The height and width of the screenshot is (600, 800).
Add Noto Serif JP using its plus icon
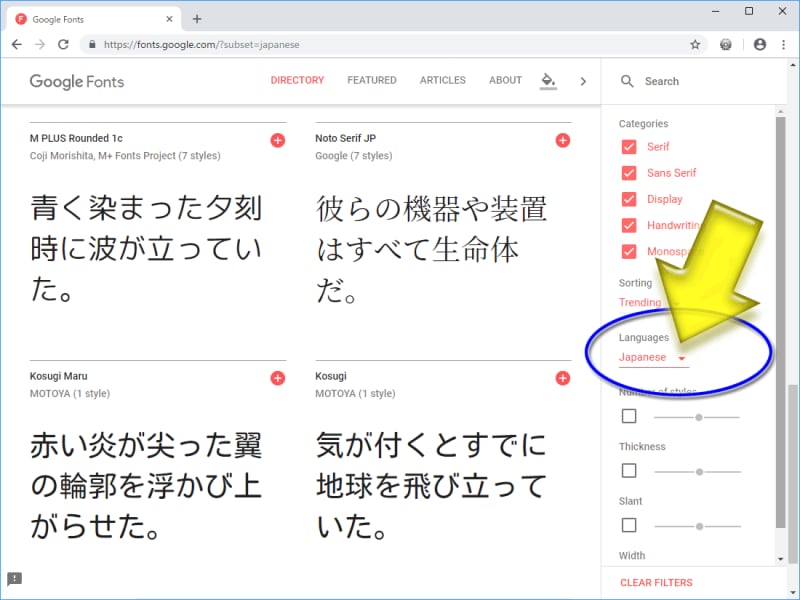point(562,141)
